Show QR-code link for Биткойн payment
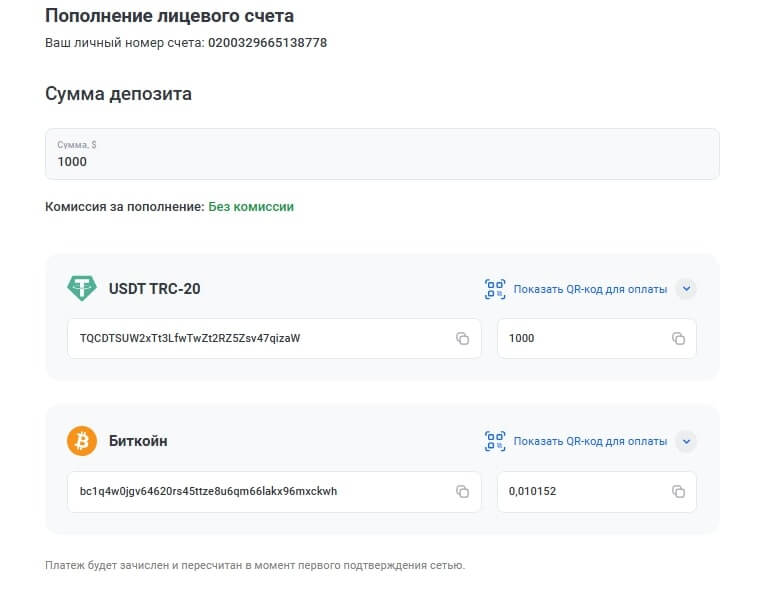 tap(590, 442)
